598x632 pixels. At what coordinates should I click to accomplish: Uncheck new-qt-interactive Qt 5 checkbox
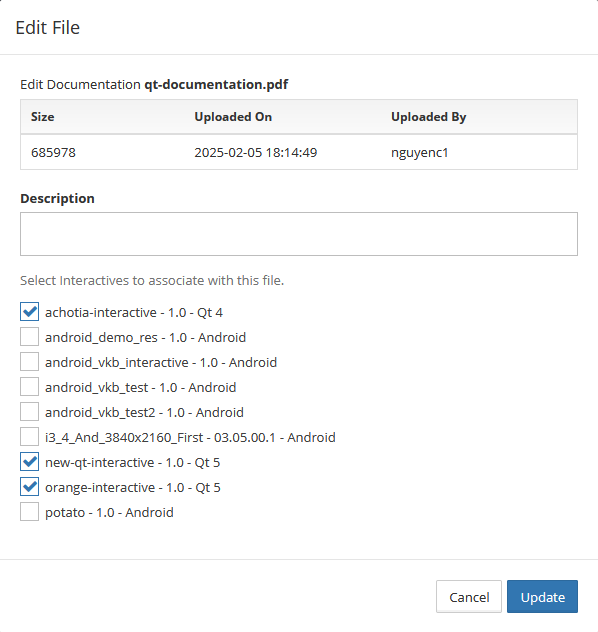pyautogui.click(x=29, y=462)
